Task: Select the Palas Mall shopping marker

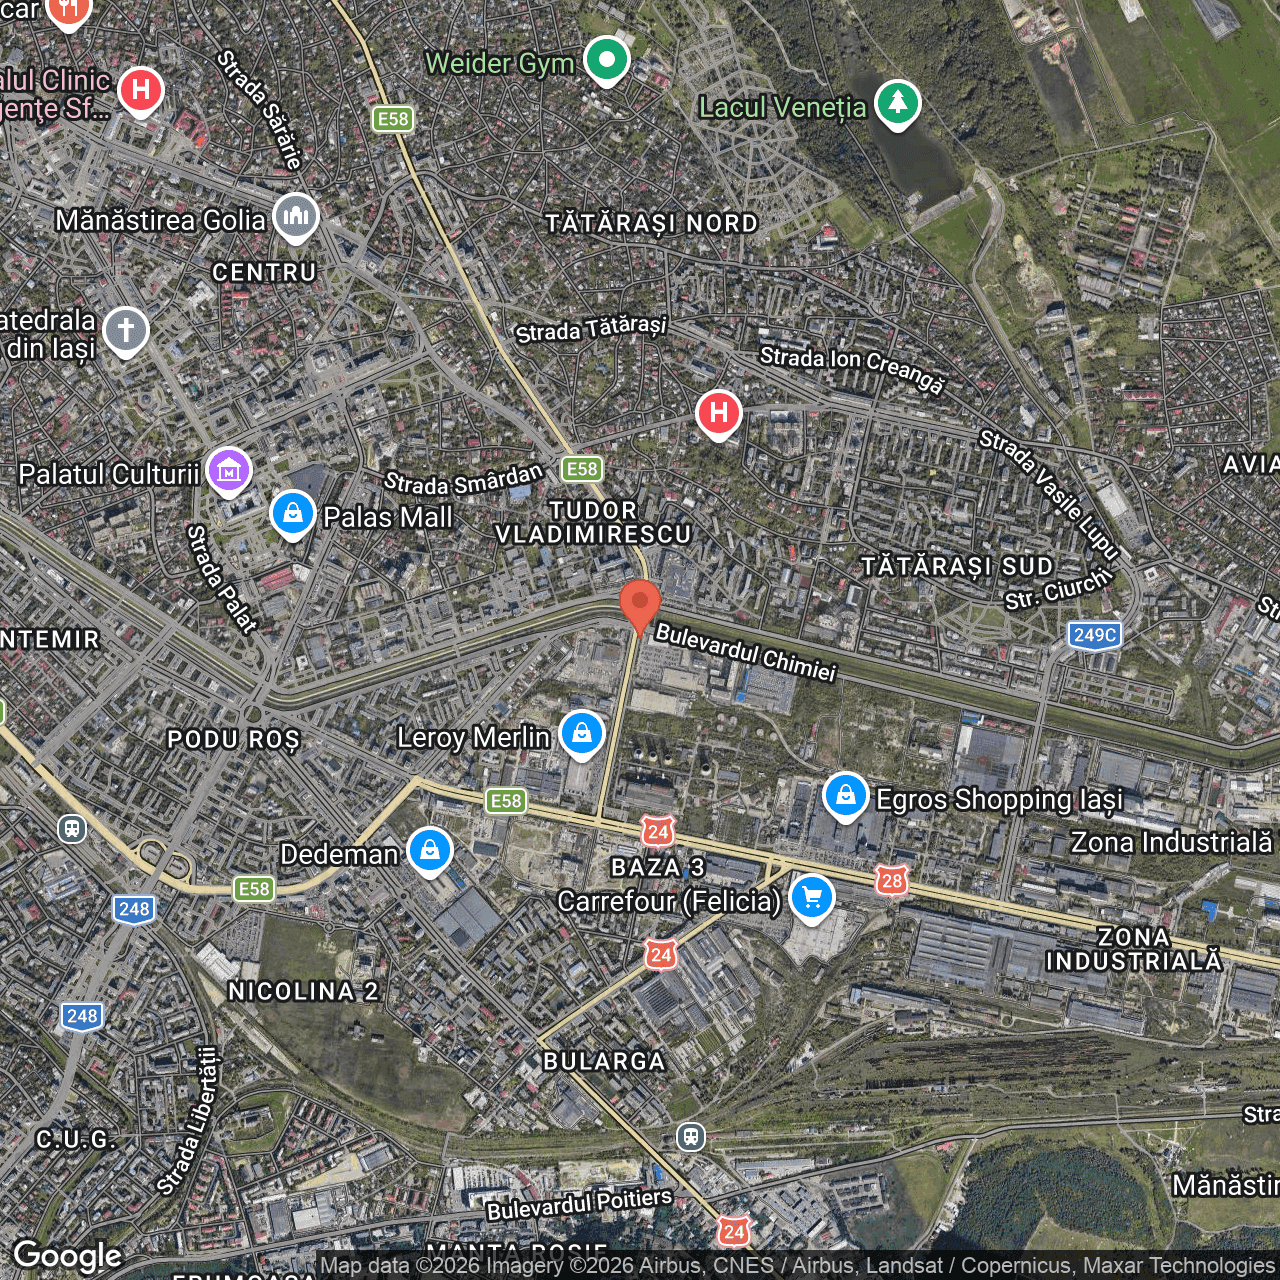Action: 293,515
